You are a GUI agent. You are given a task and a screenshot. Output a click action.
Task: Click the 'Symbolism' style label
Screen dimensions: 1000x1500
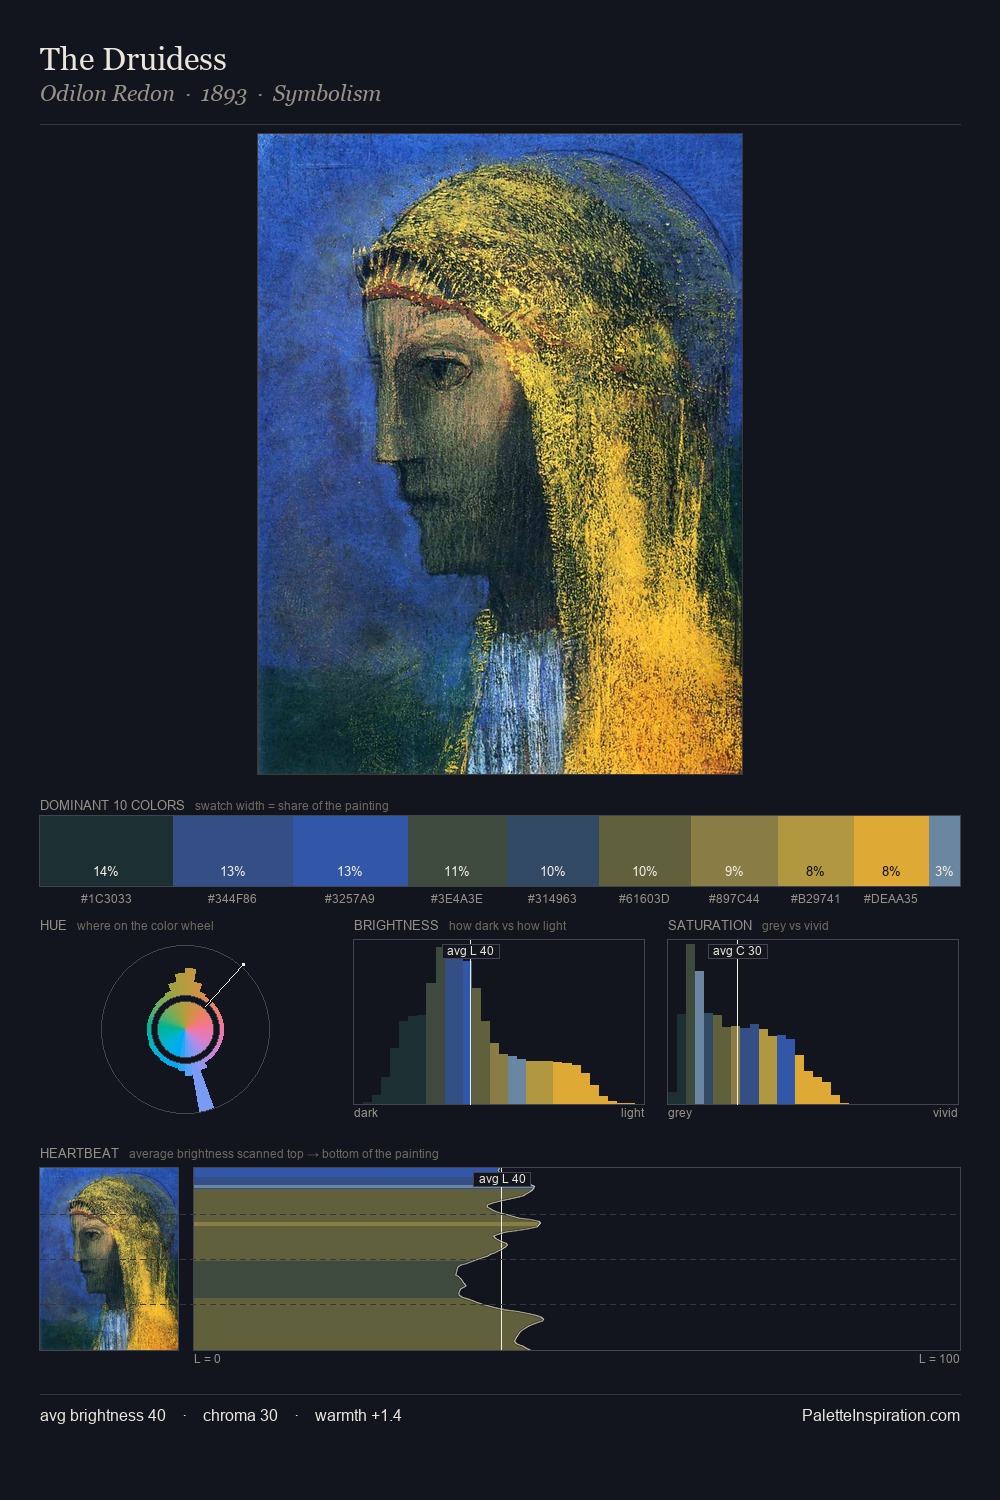point(327,94)
